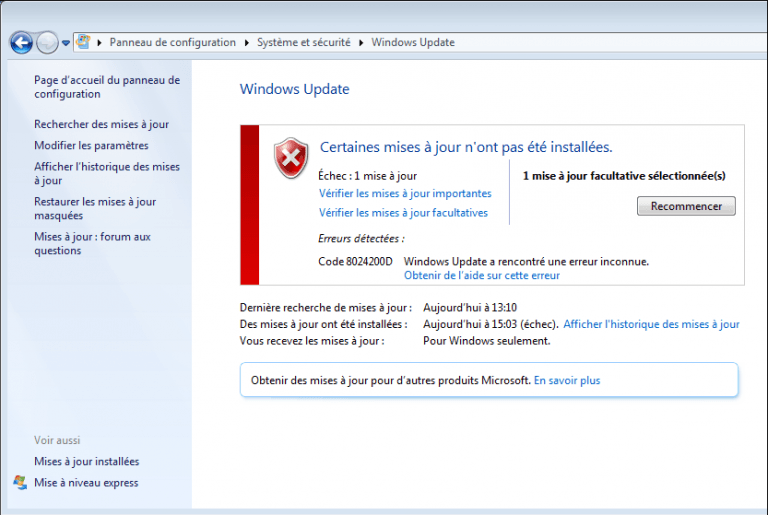Click the greyed forward navigation arrow
This screenshot has height=515, width=768.
pos(47,43)
